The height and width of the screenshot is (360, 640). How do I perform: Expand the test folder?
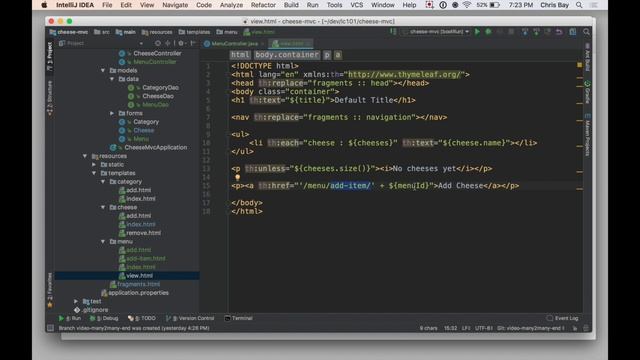[x=76, y=301]
